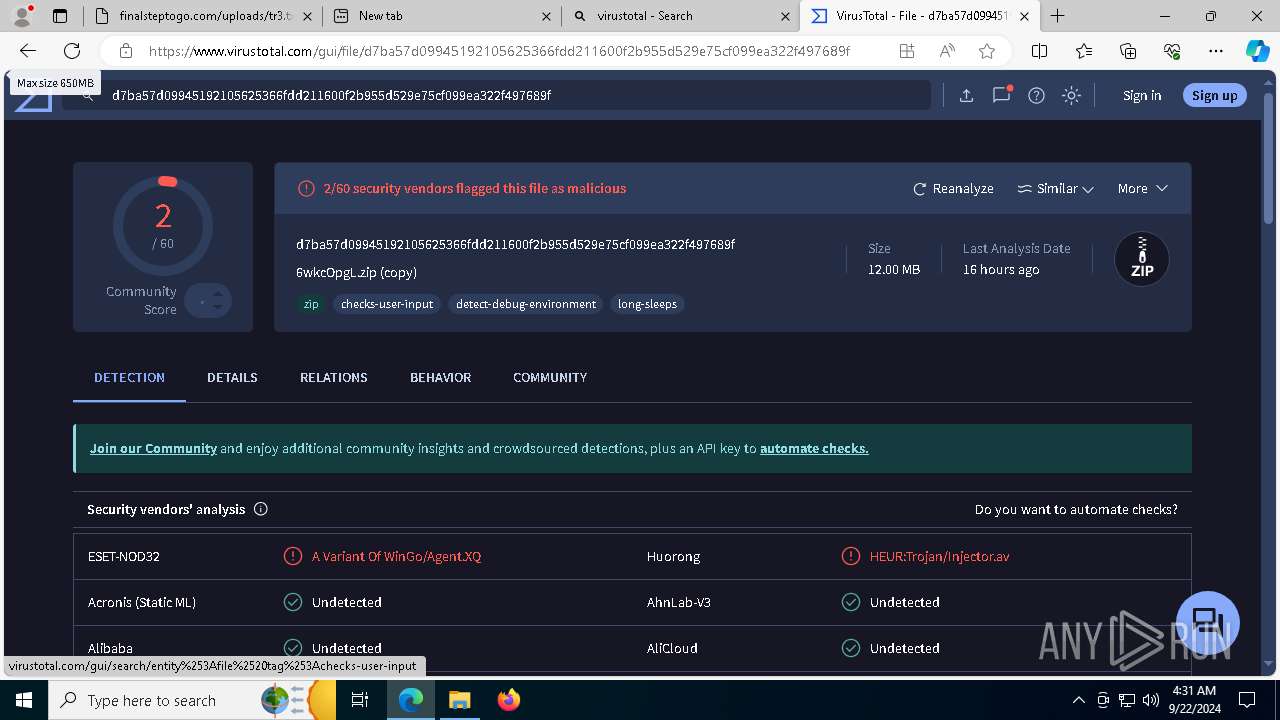Open the Favorites list
Viewport: 1280px width, 720px height.
[1084, 51]
